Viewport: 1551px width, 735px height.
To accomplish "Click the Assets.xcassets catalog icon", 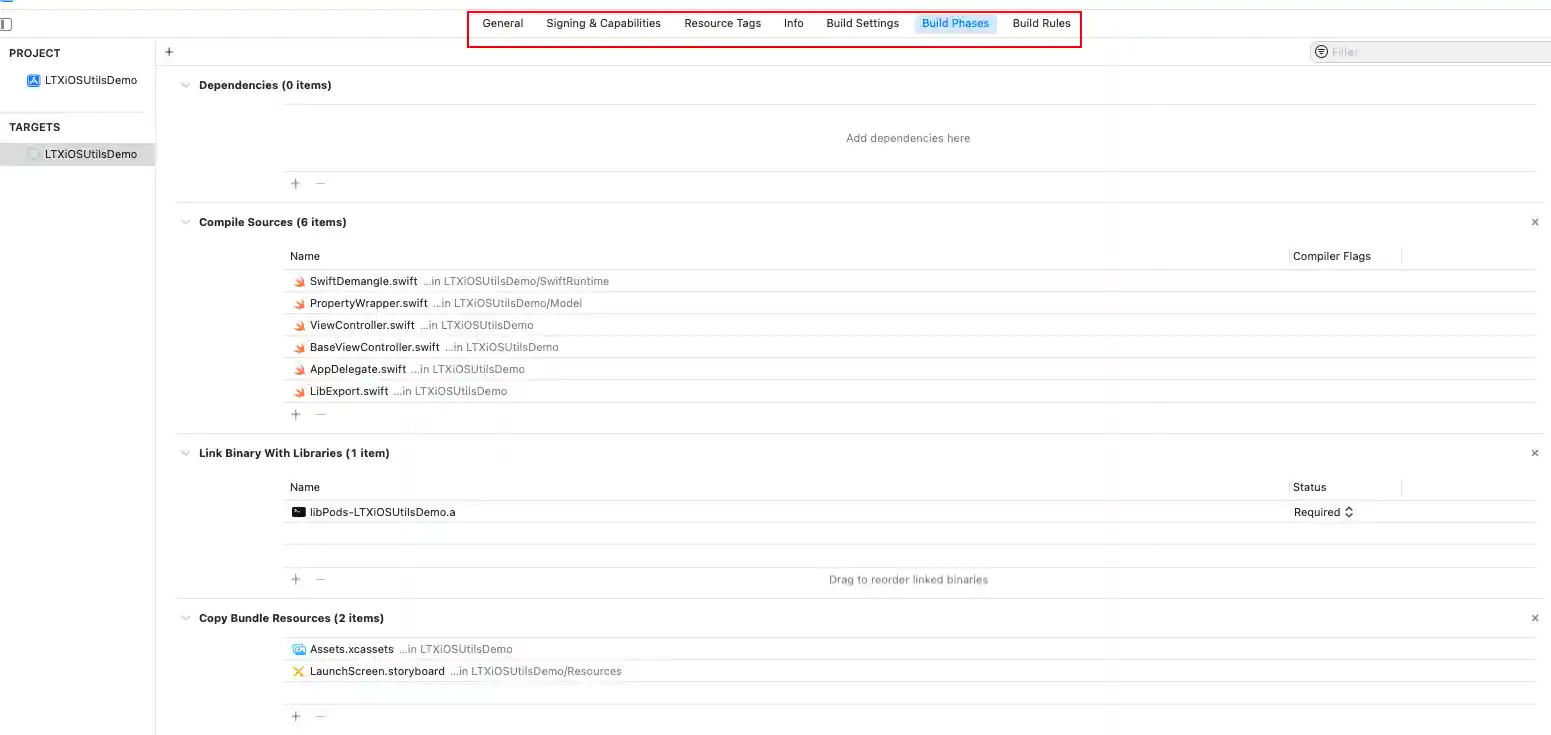I will [299, 649].
